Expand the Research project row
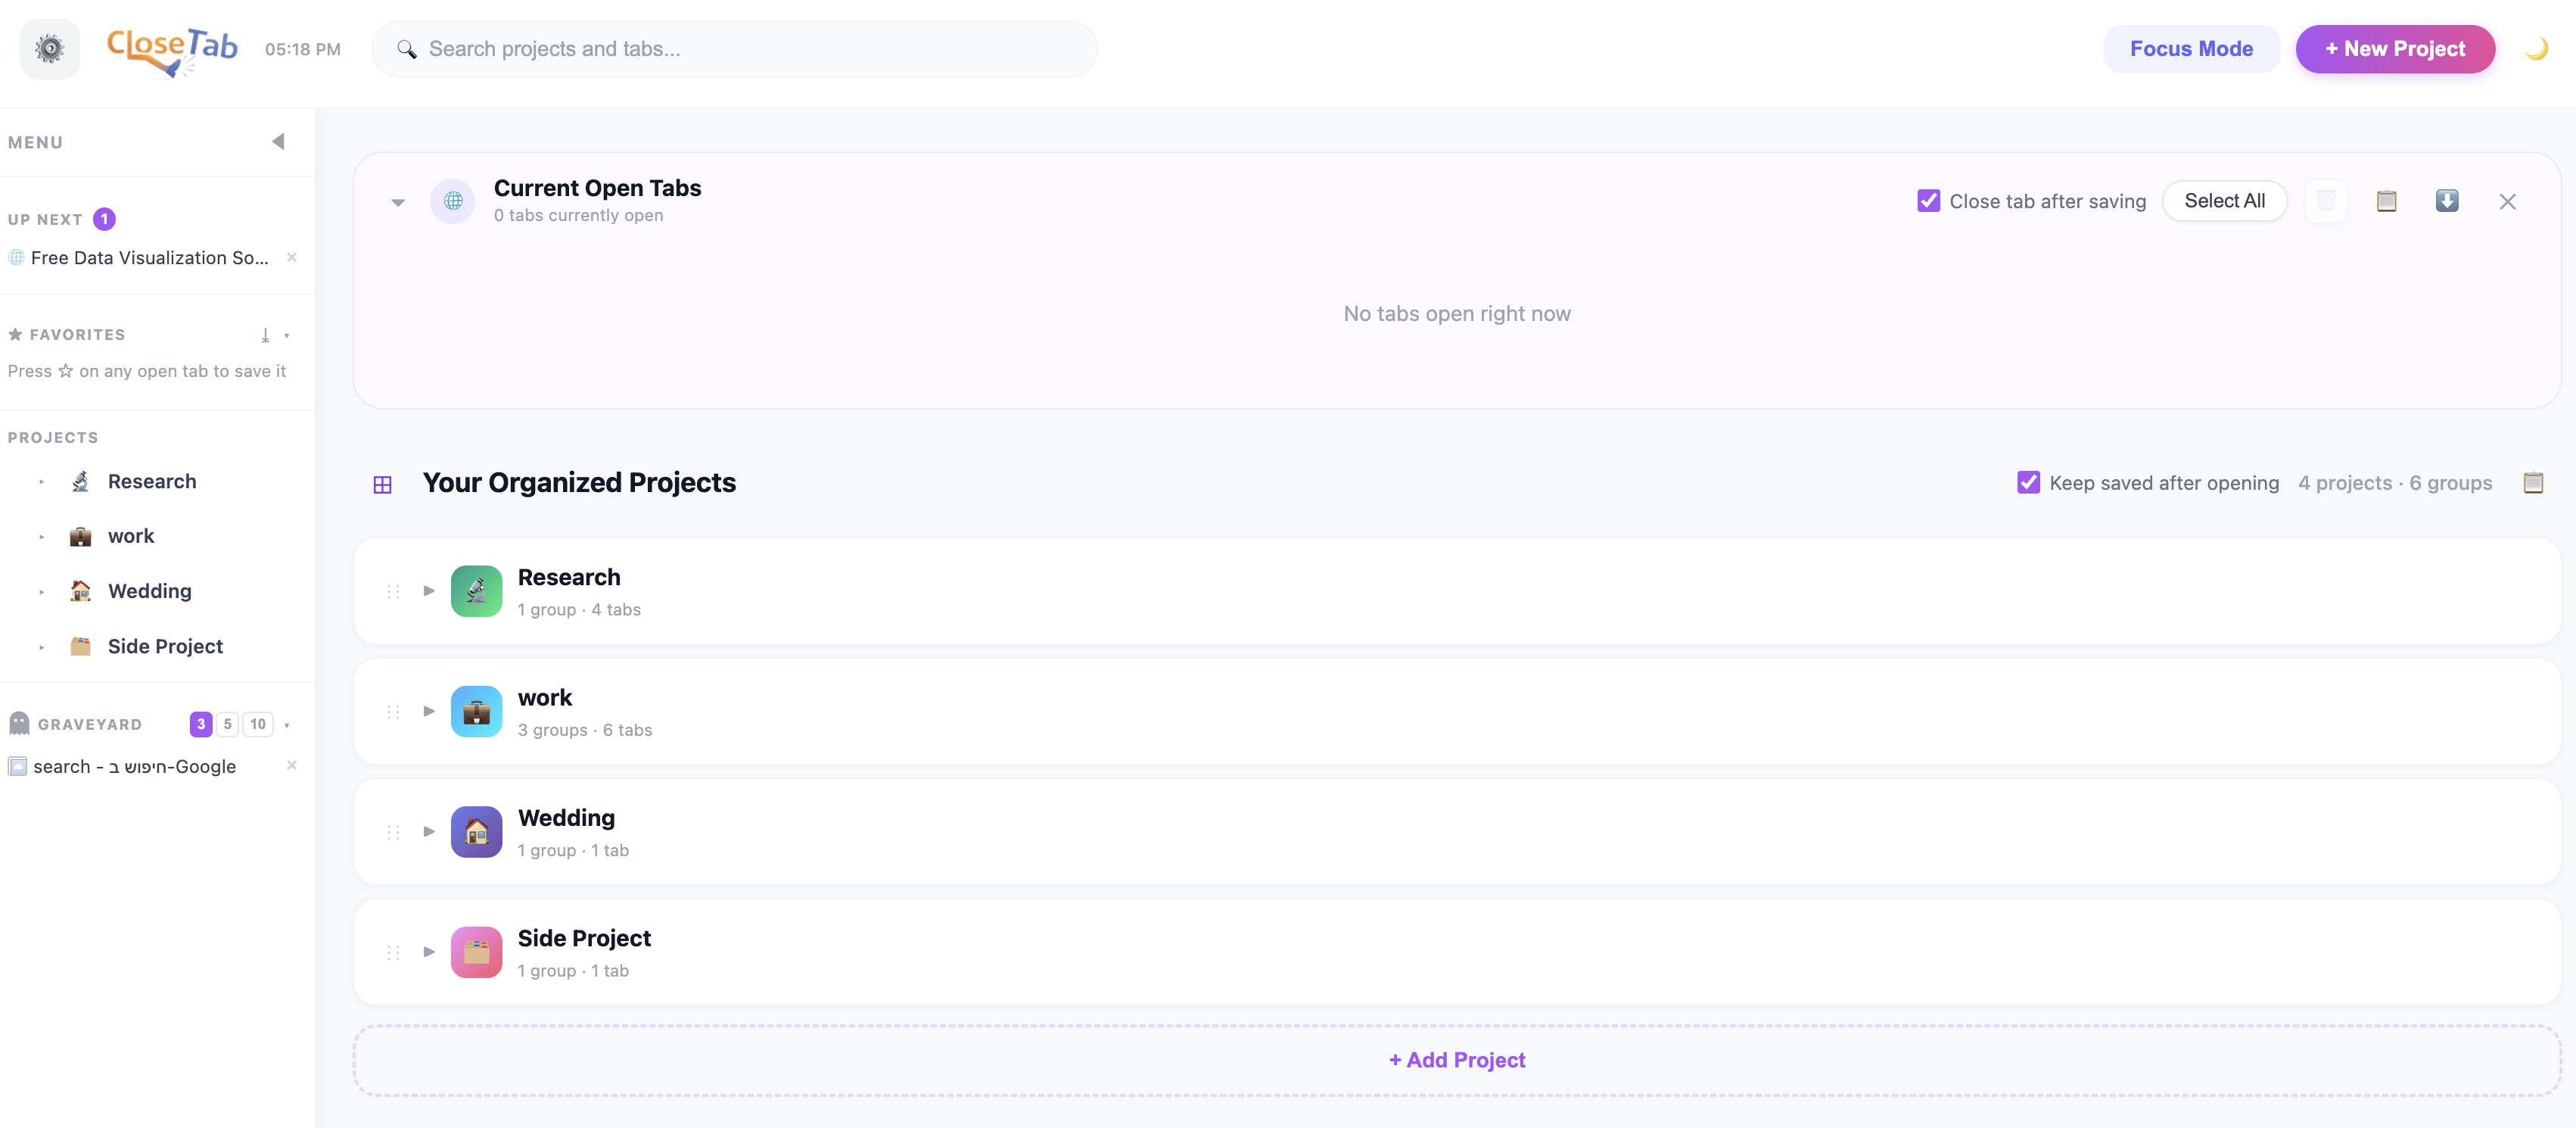 (x=429, y=591)
